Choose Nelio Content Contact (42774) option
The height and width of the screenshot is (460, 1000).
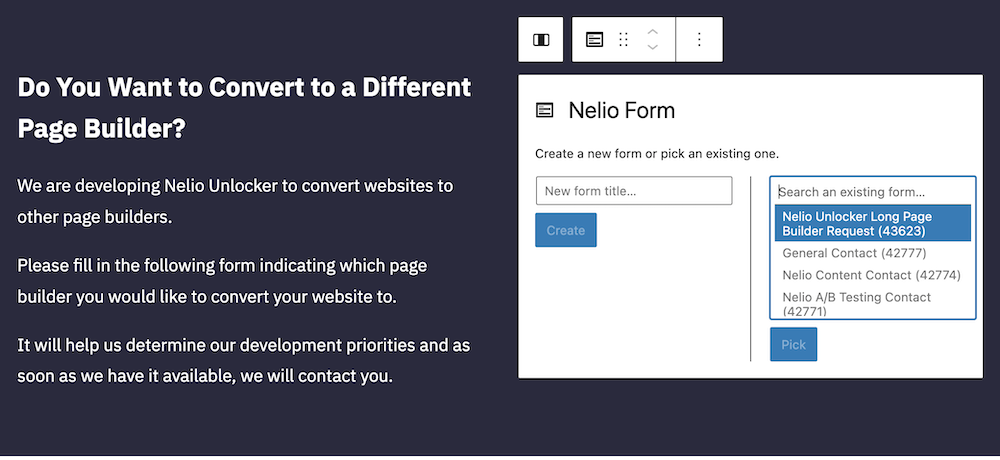871,275
